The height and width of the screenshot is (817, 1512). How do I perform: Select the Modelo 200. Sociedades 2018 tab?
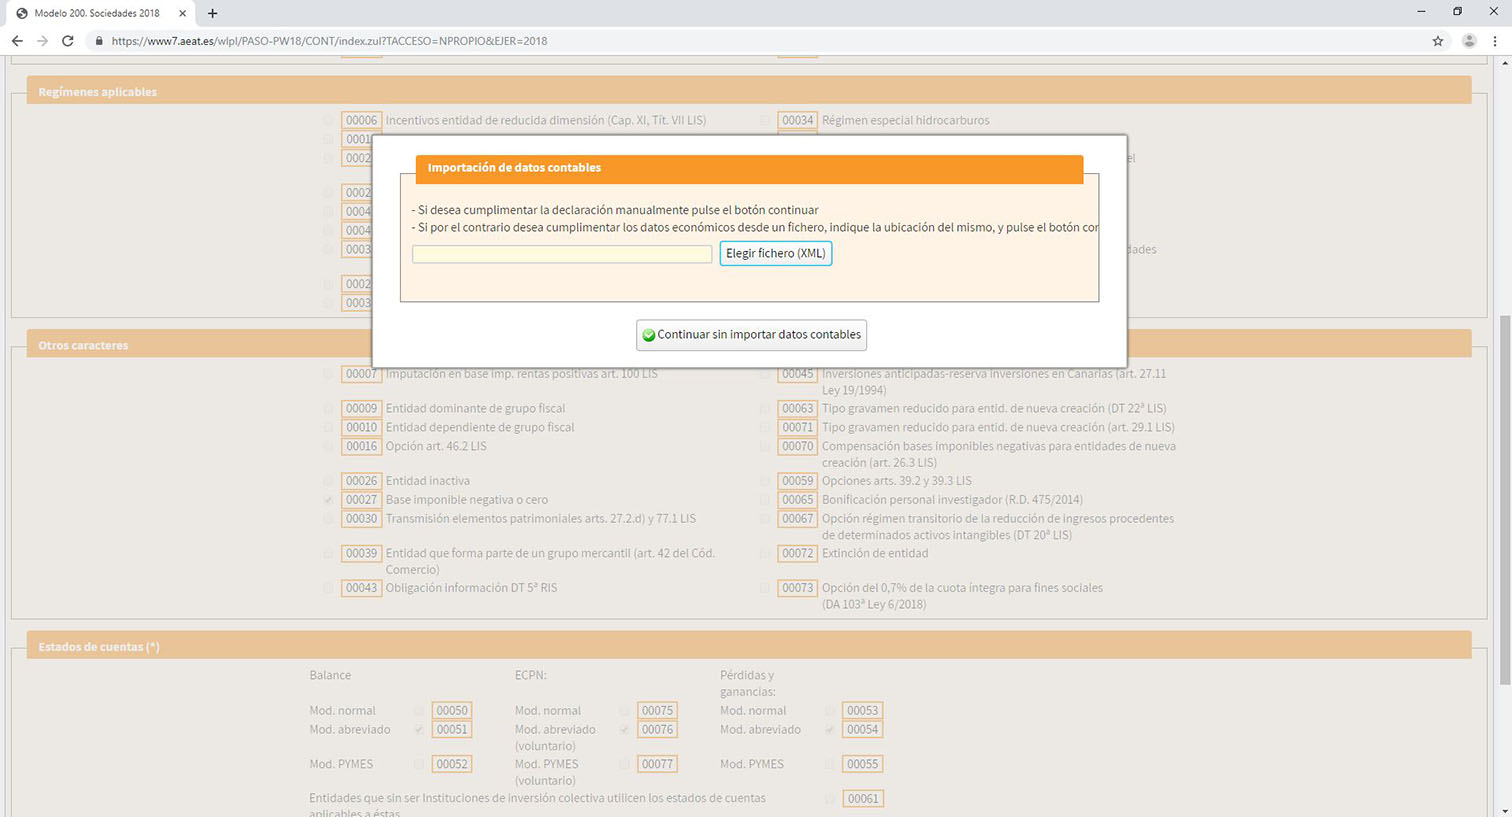(x=96, y=13)
